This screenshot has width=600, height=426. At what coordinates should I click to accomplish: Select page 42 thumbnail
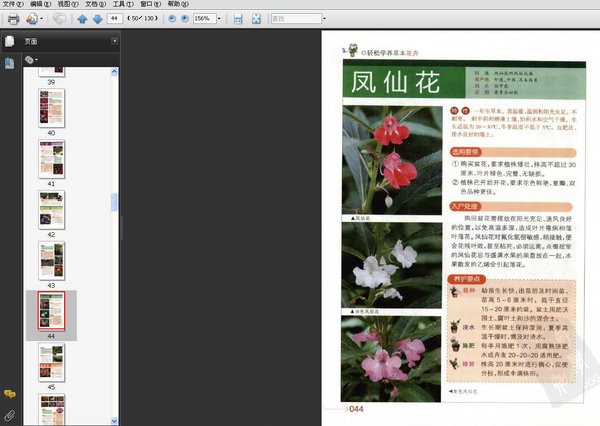click(51, 208)
